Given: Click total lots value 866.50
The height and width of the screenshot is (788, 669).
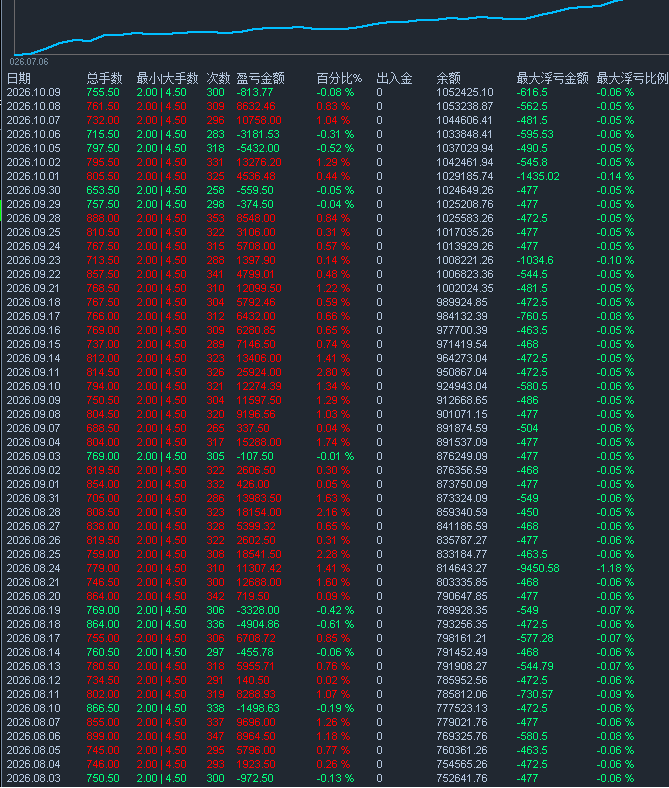Looking at the screenshot, I should pos(103,708).
